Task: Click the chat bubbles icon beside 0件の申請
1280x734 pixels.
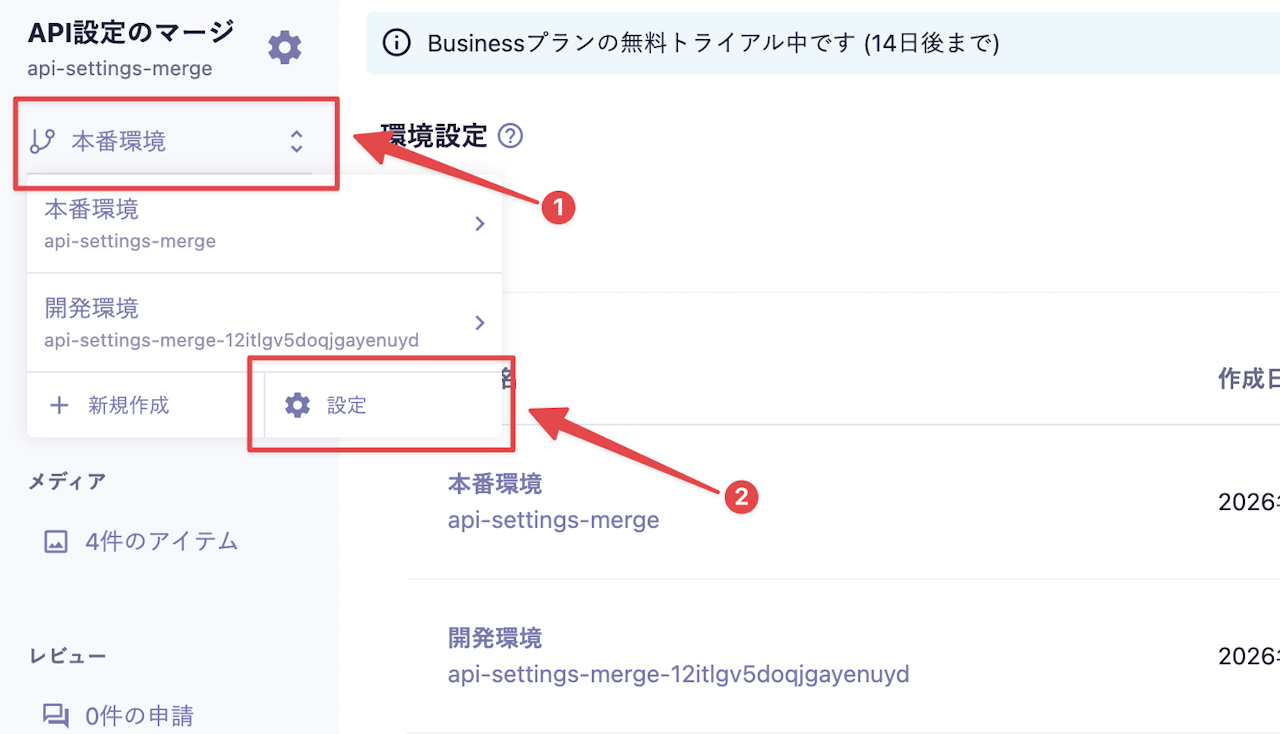Action: click(56, 716)
